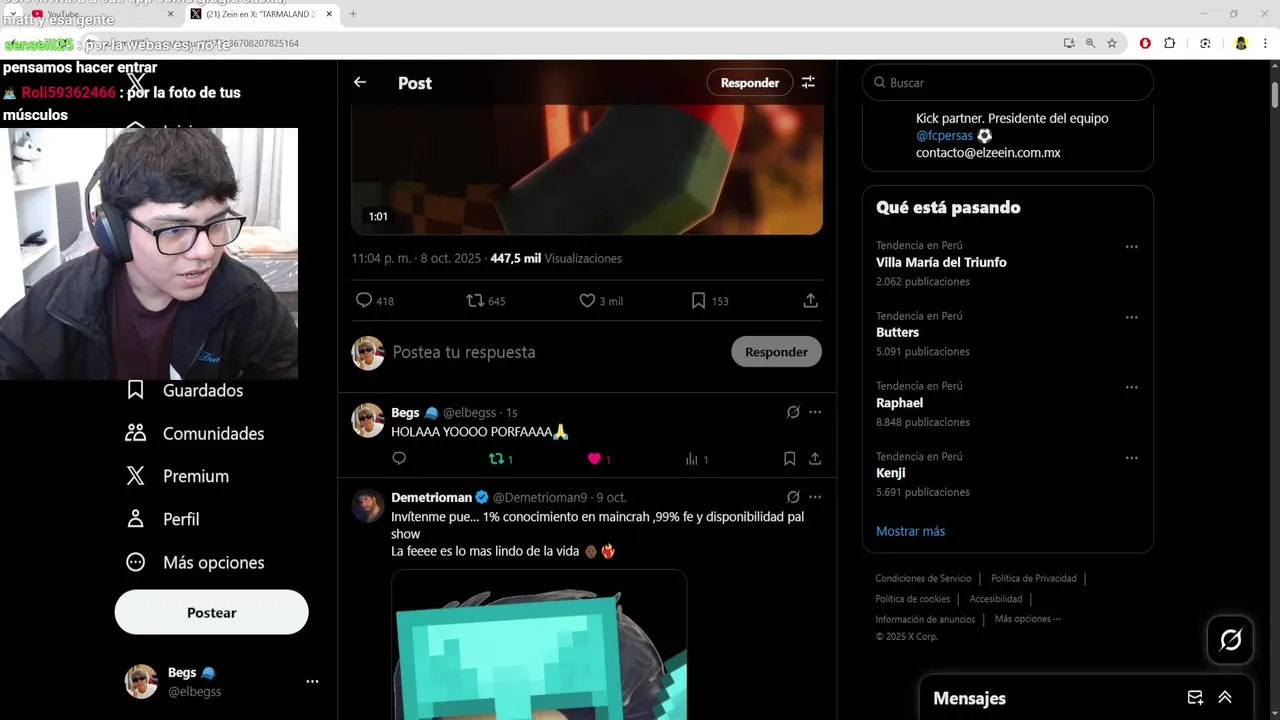Click Mostrar más under trends
This screenshot has height=720, width=1280.
coord(910,531)
